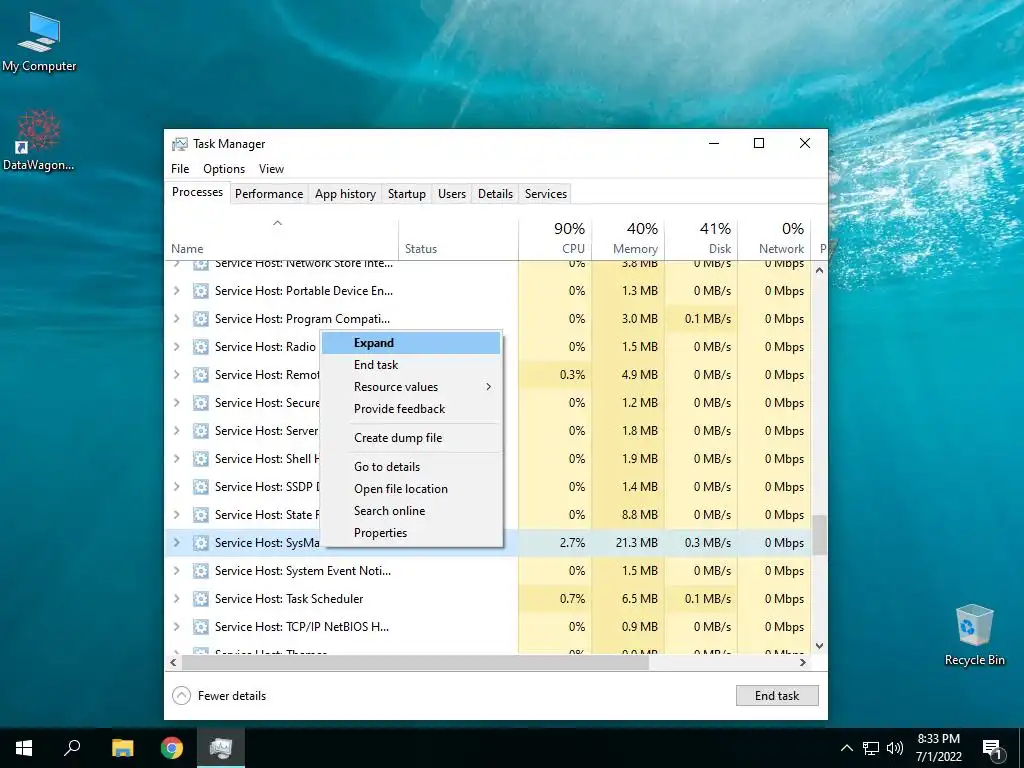Switch to the App history tab
The width and height of the screenshot is (1024, 768).
click(x=345, y=194)
